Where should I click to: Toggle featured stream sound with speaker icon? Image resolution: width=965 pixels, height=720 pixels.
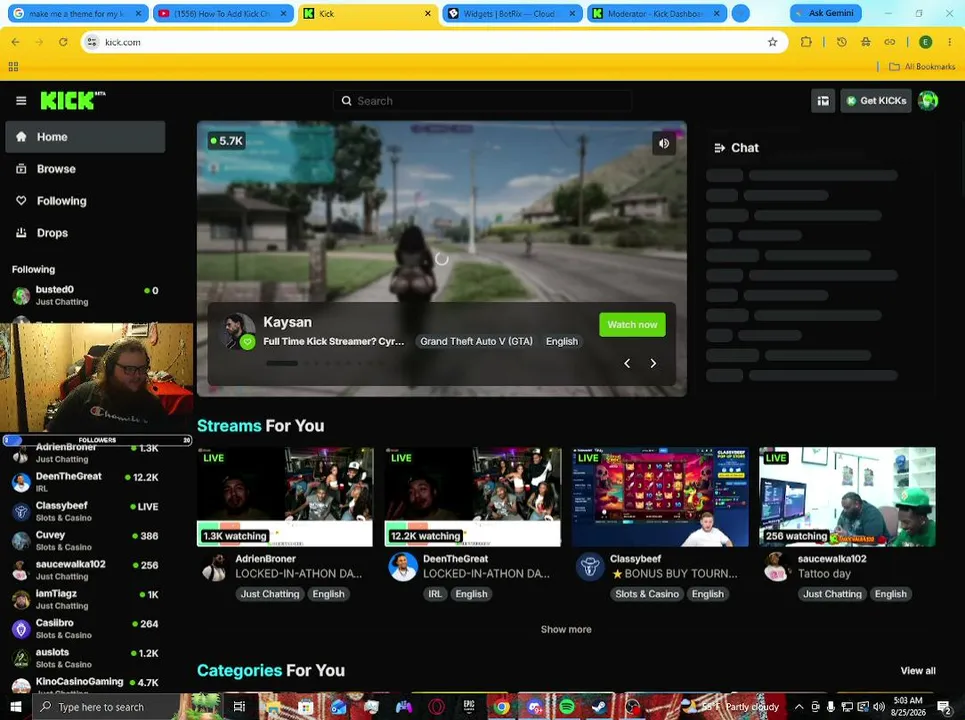[x=663, y=143]
